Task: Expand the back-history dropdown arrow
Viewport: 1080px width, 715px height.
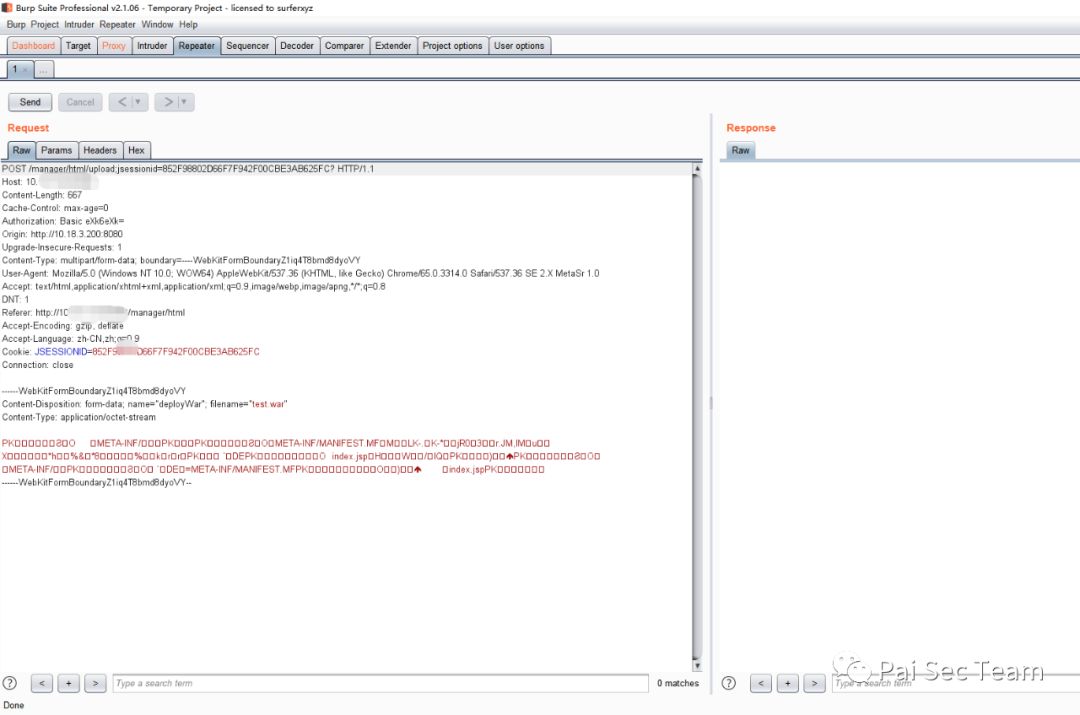Action: 138,102
